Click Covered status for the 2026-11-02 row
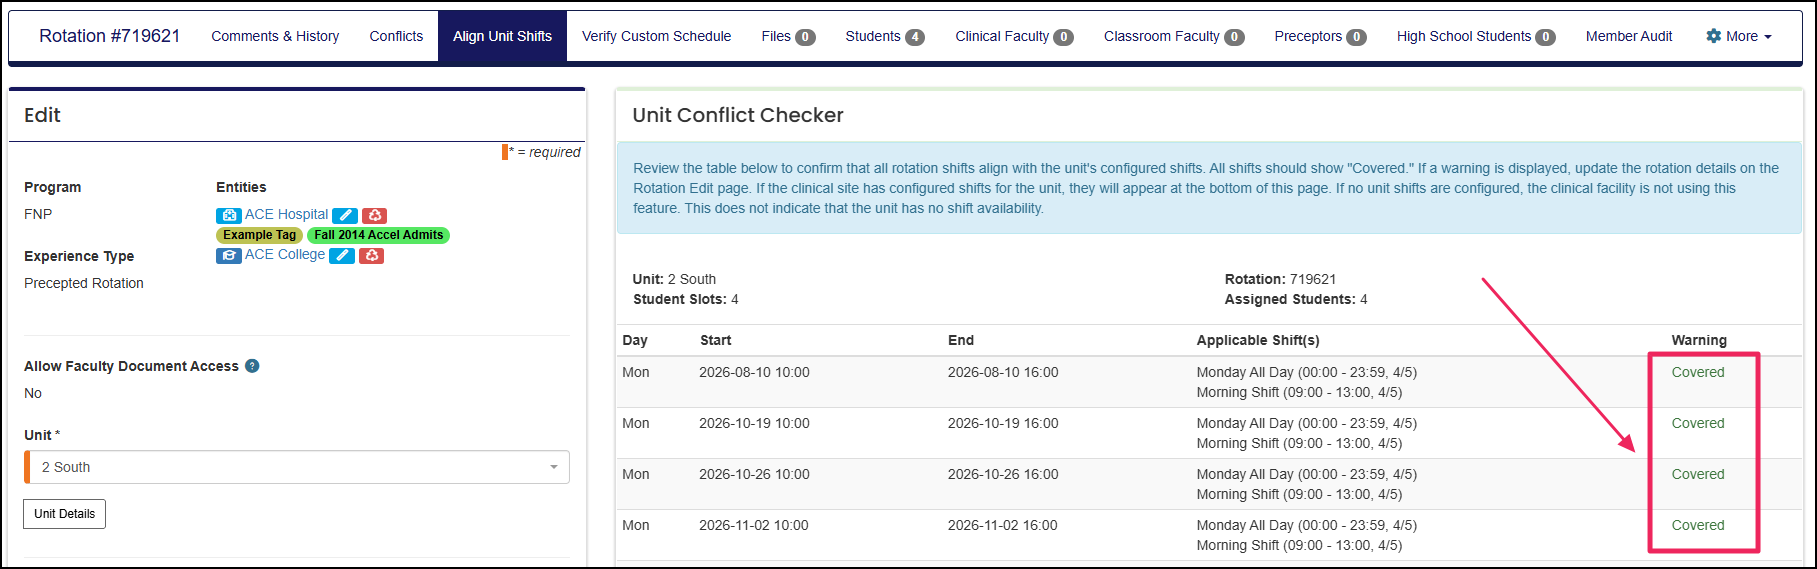This screenshot has height=569, width=1817. pos(1698,525)
